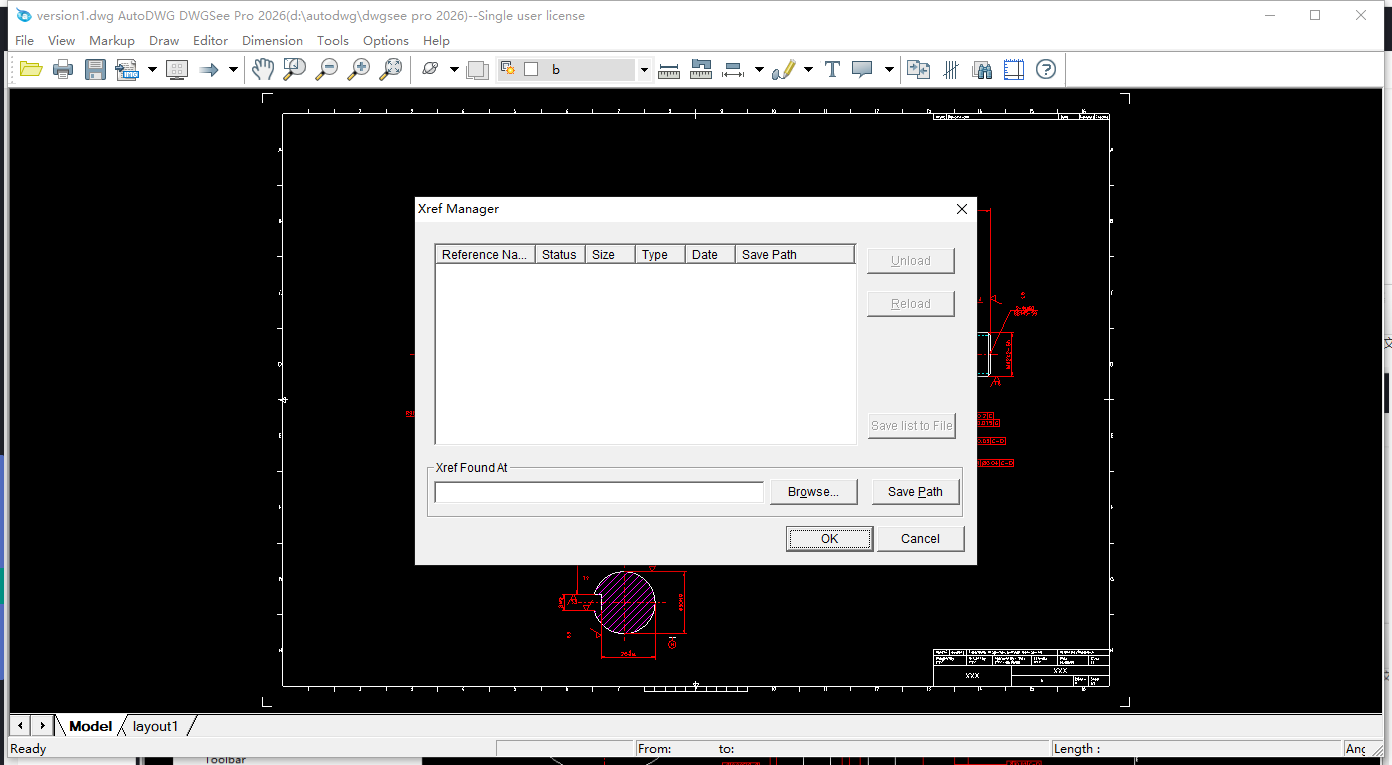
Task: Click the binoculars find icon
Action: 982,69
